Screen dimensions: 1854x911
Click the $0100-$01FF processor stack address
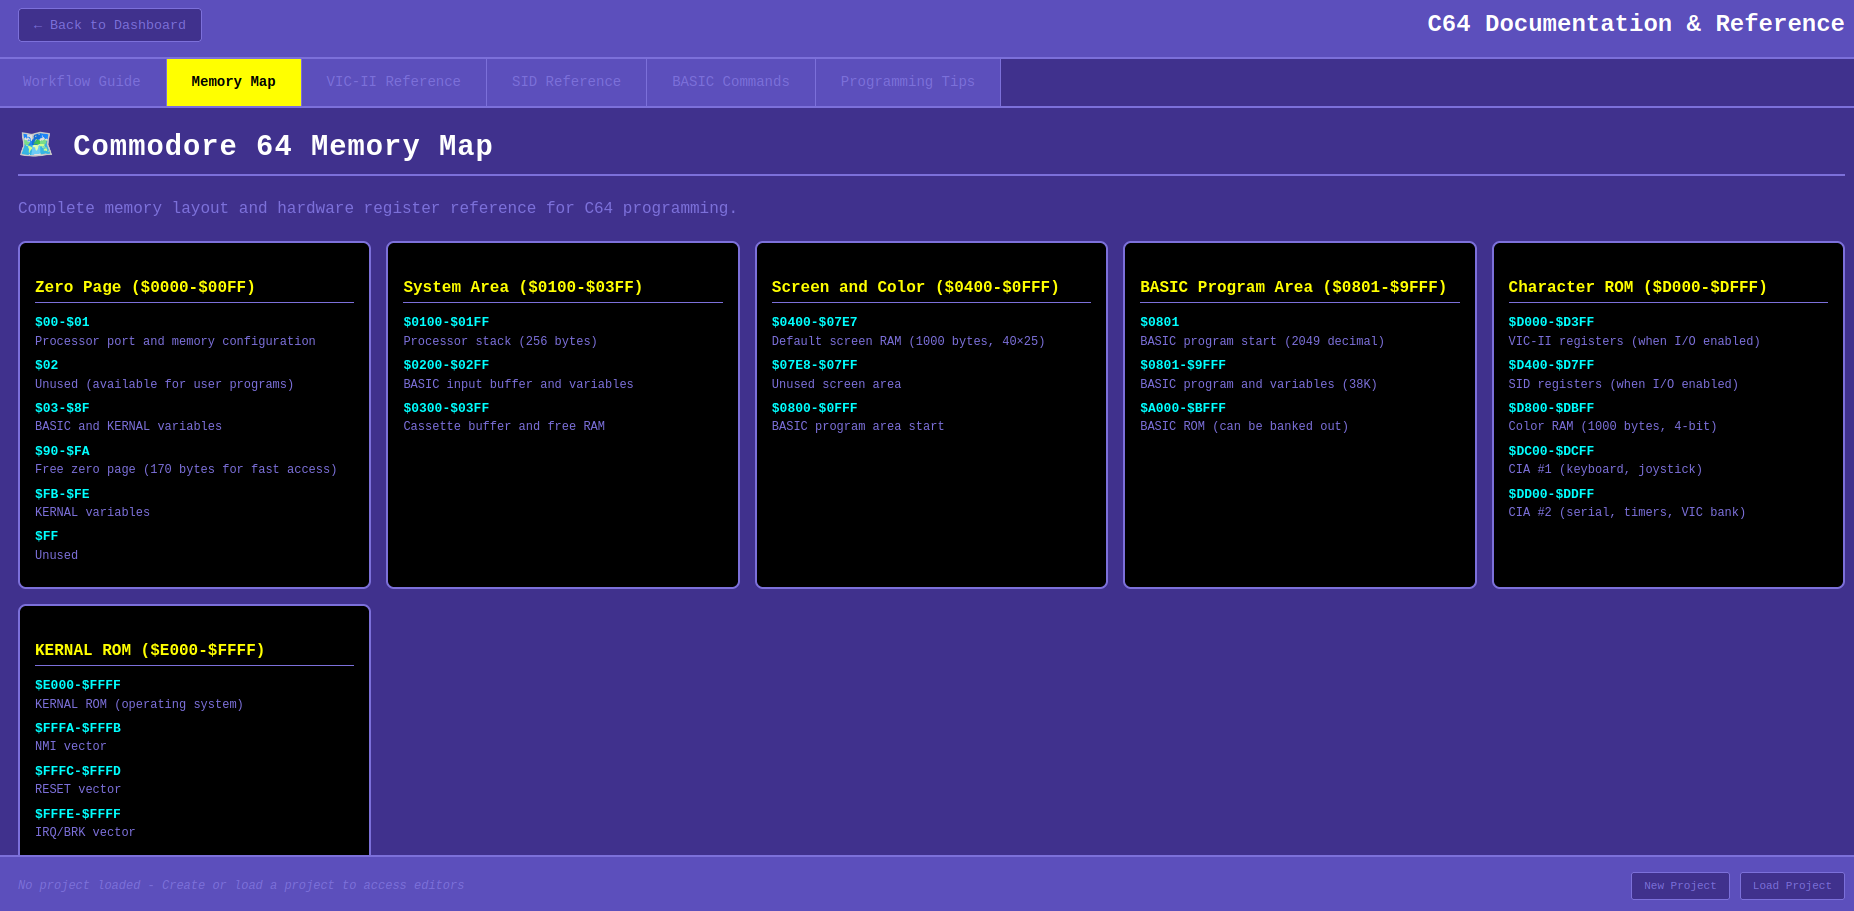446,322
